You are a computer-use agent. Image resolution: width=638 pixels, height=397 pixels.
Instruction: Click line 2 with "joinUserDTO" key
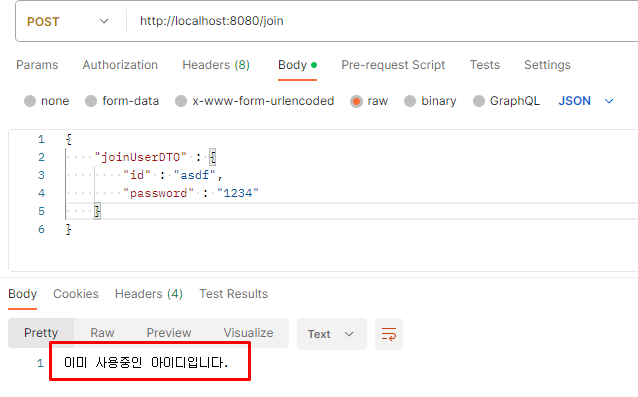pos(155,157)
